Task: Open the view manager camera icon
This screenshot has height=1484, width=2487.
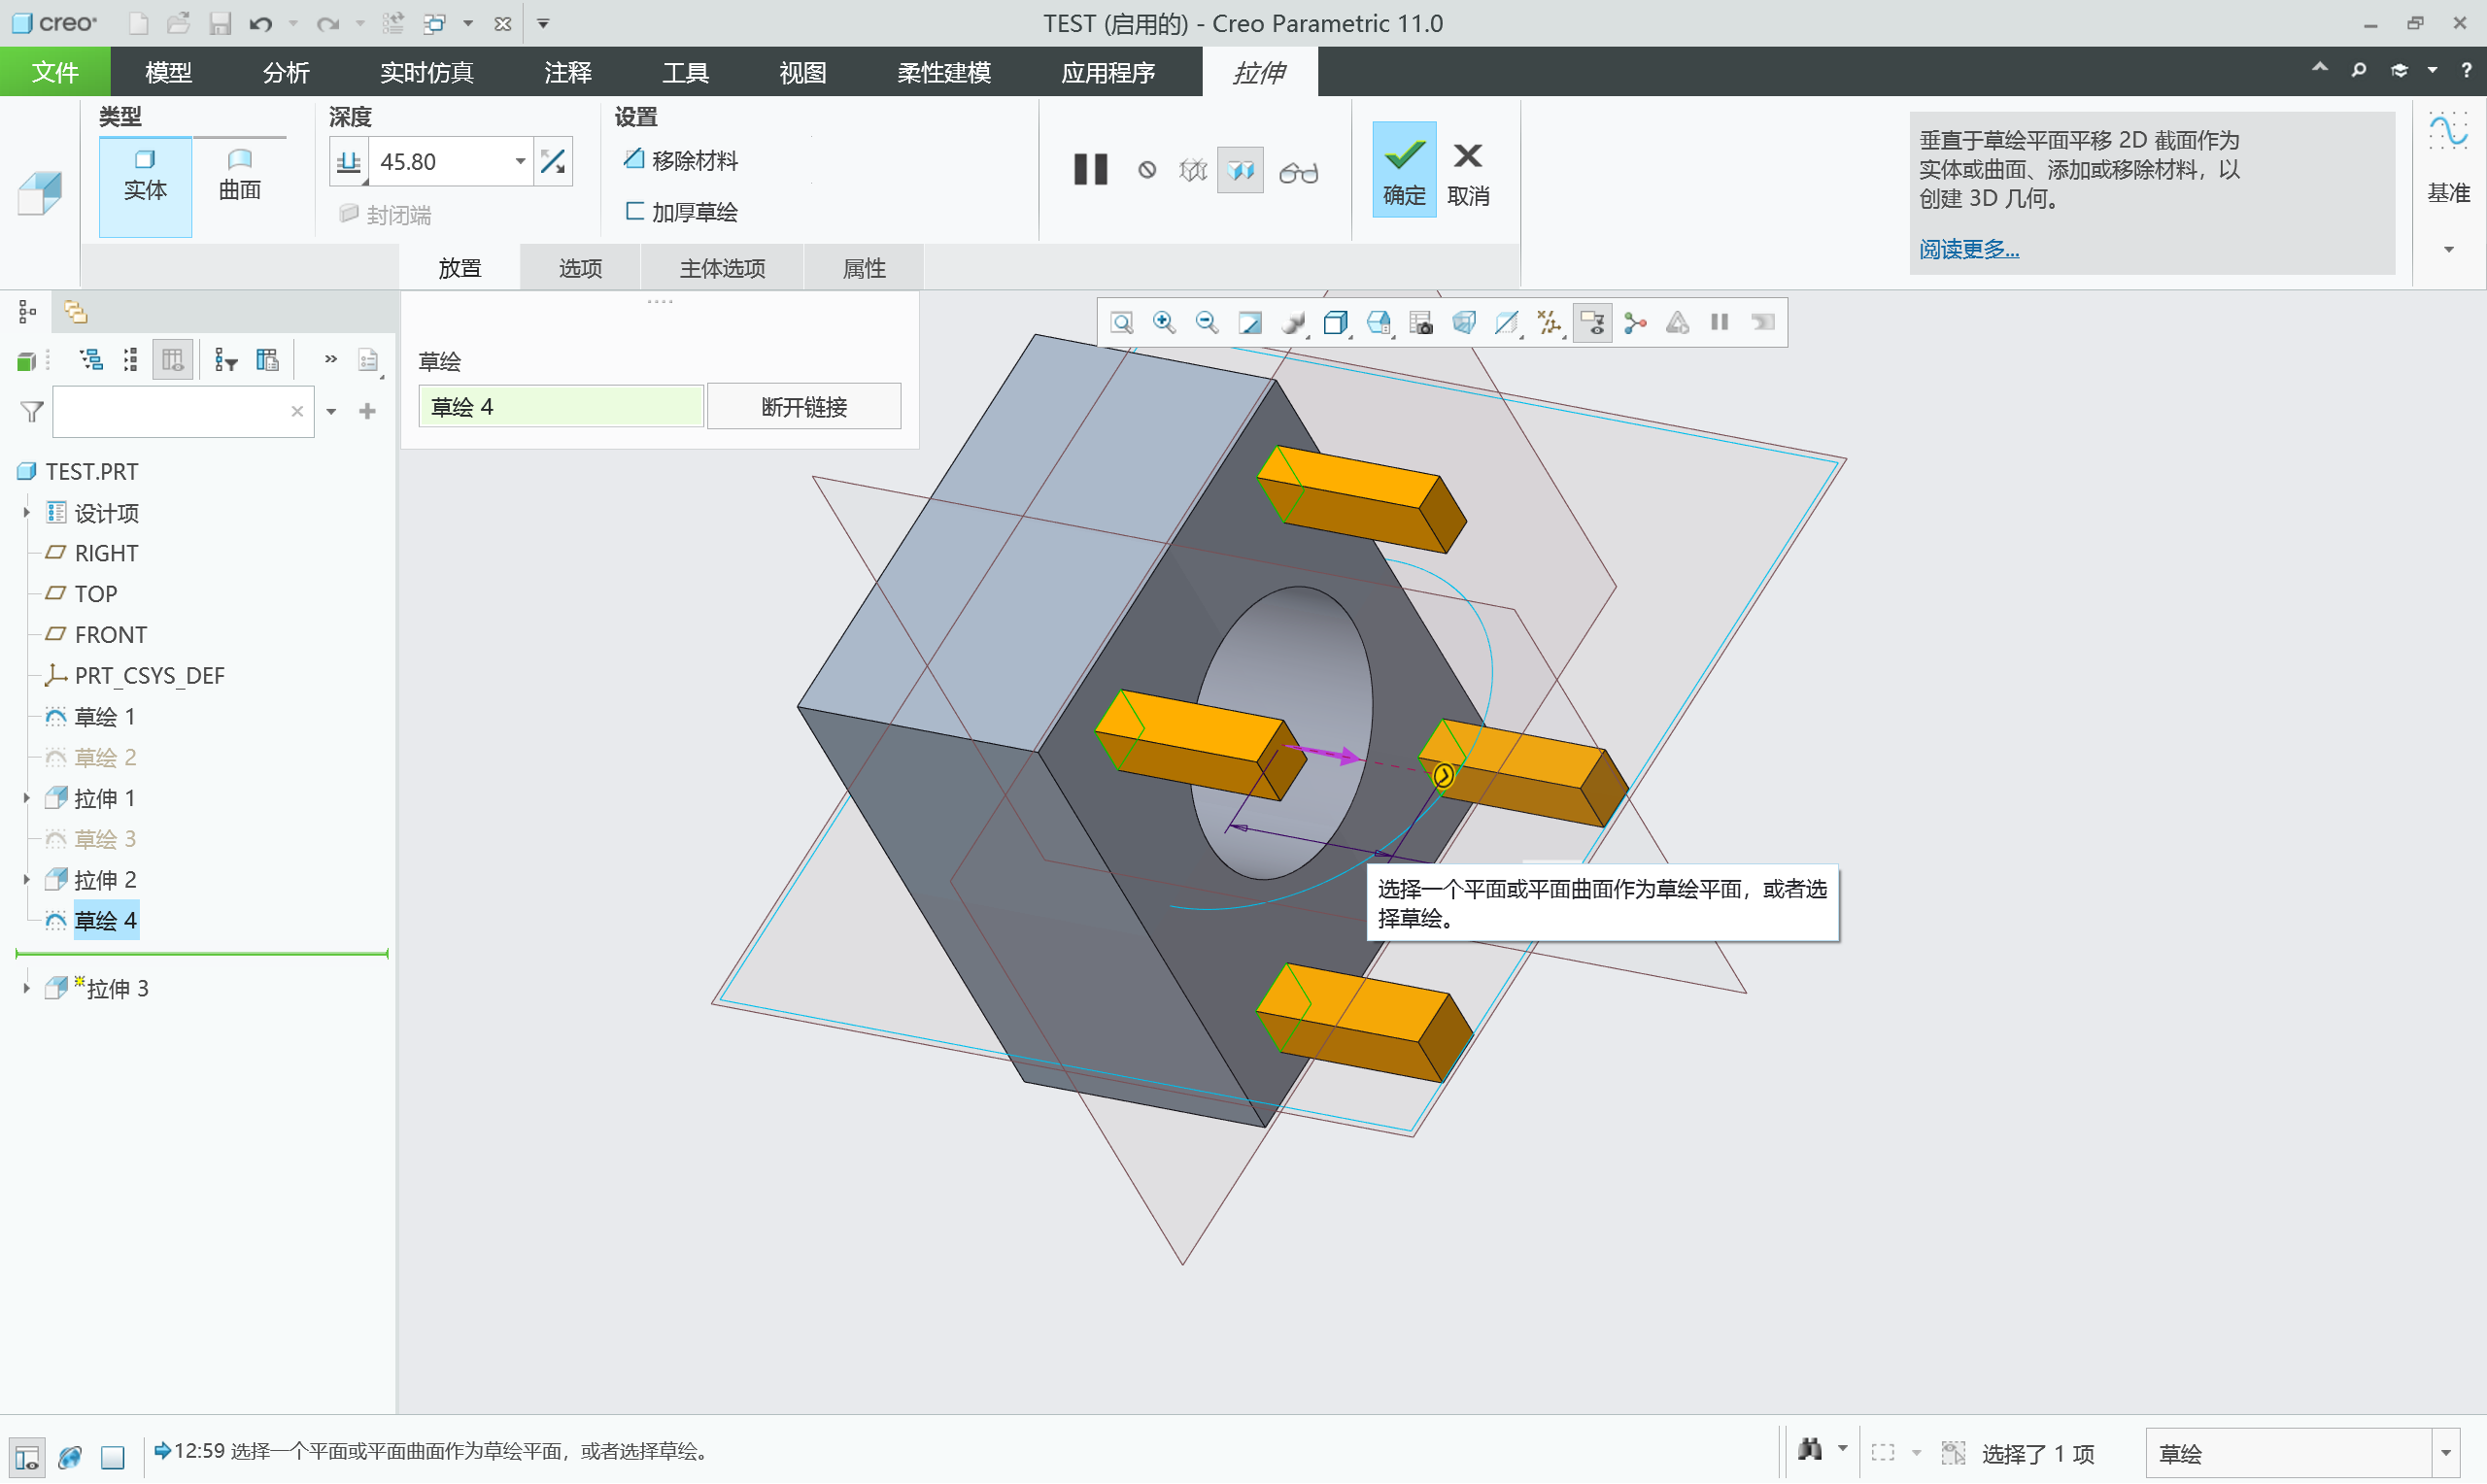Action: [x=1422, y=323]
